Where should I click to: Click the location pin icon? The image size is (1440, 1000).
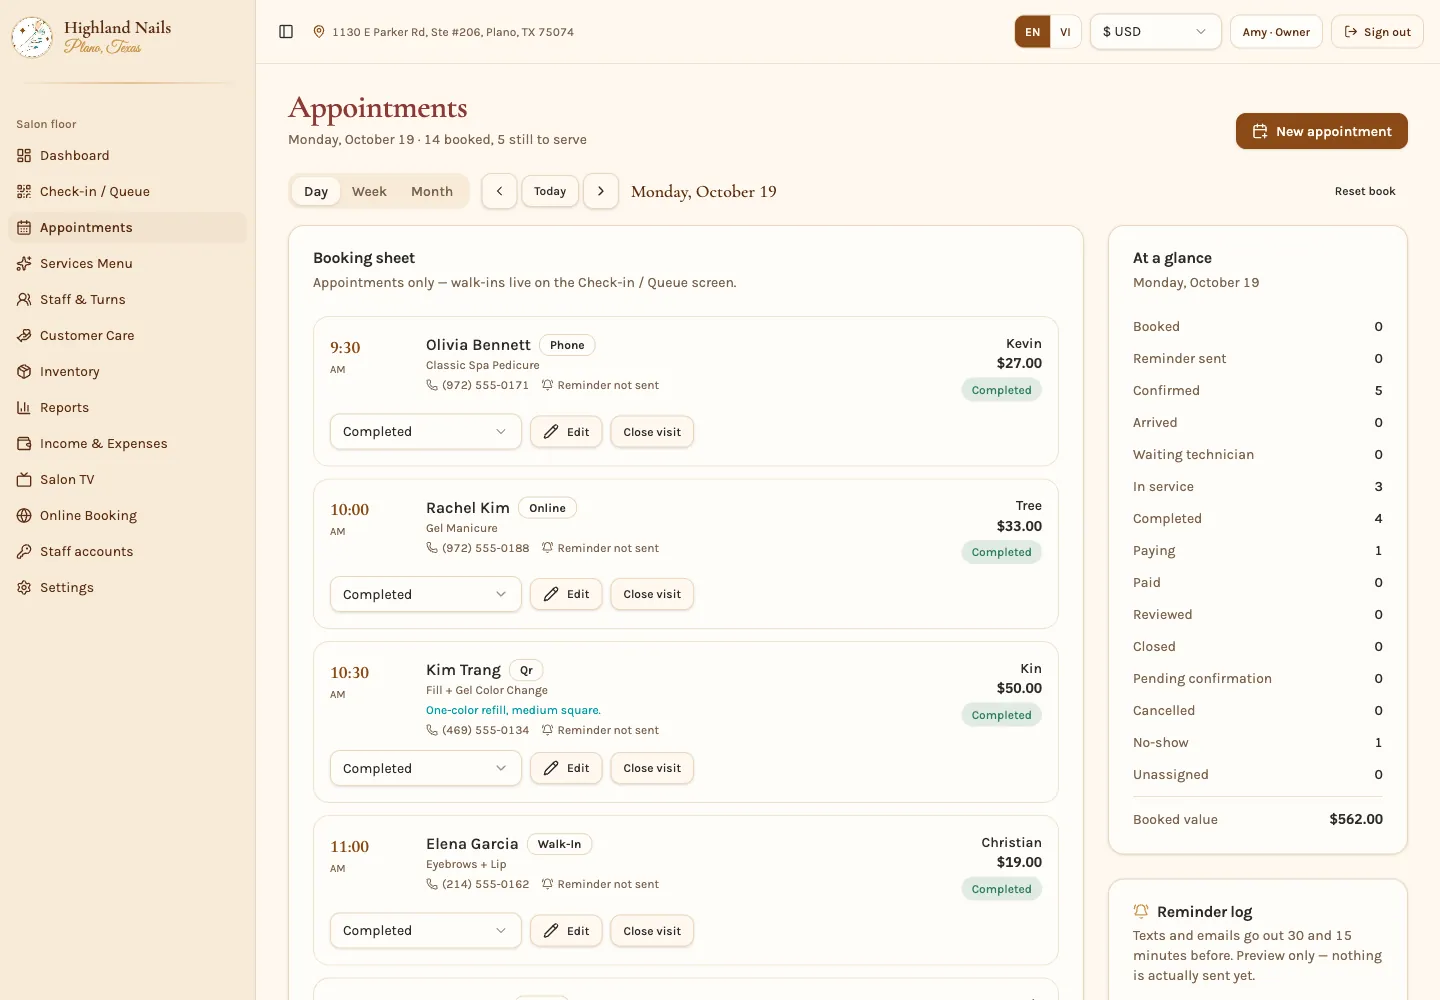[319, 32]
